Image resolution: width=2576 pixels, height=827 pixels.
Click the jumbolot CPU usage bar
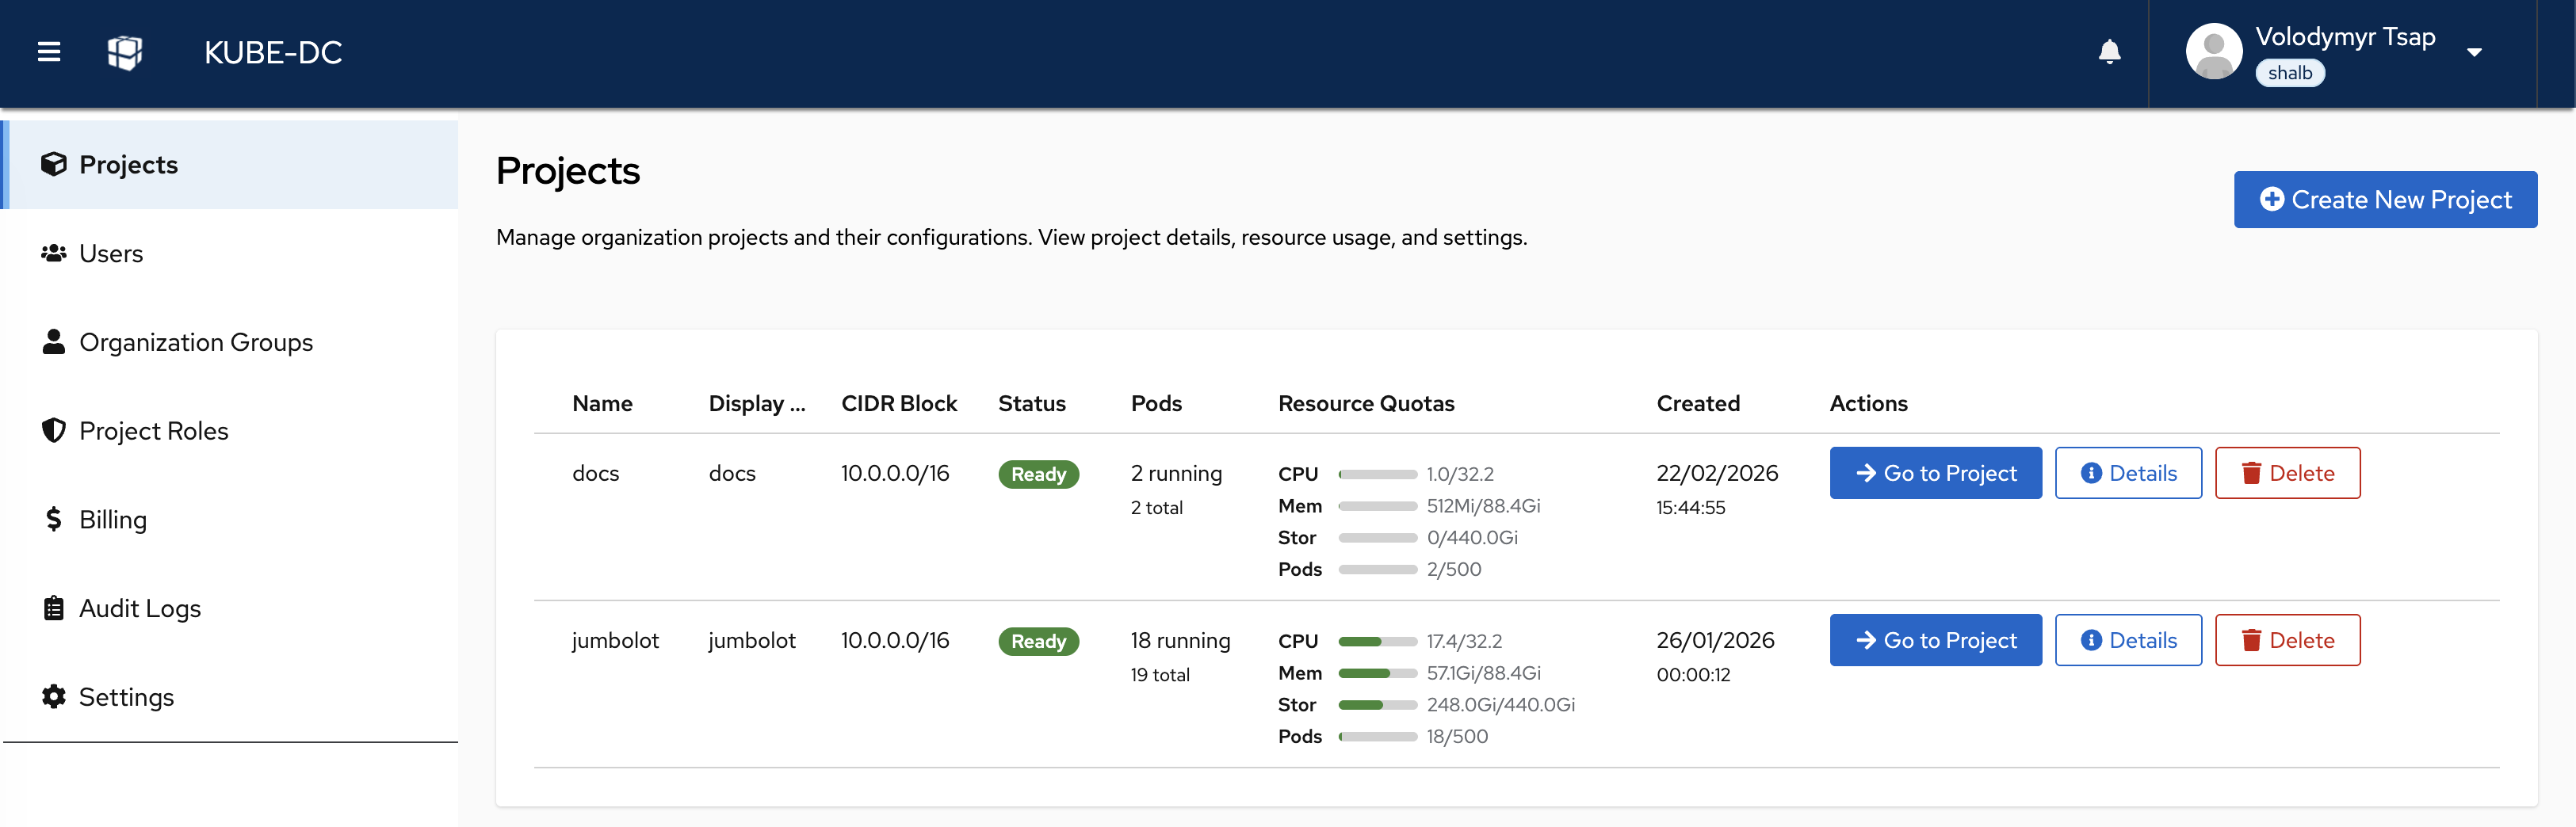1377,642
